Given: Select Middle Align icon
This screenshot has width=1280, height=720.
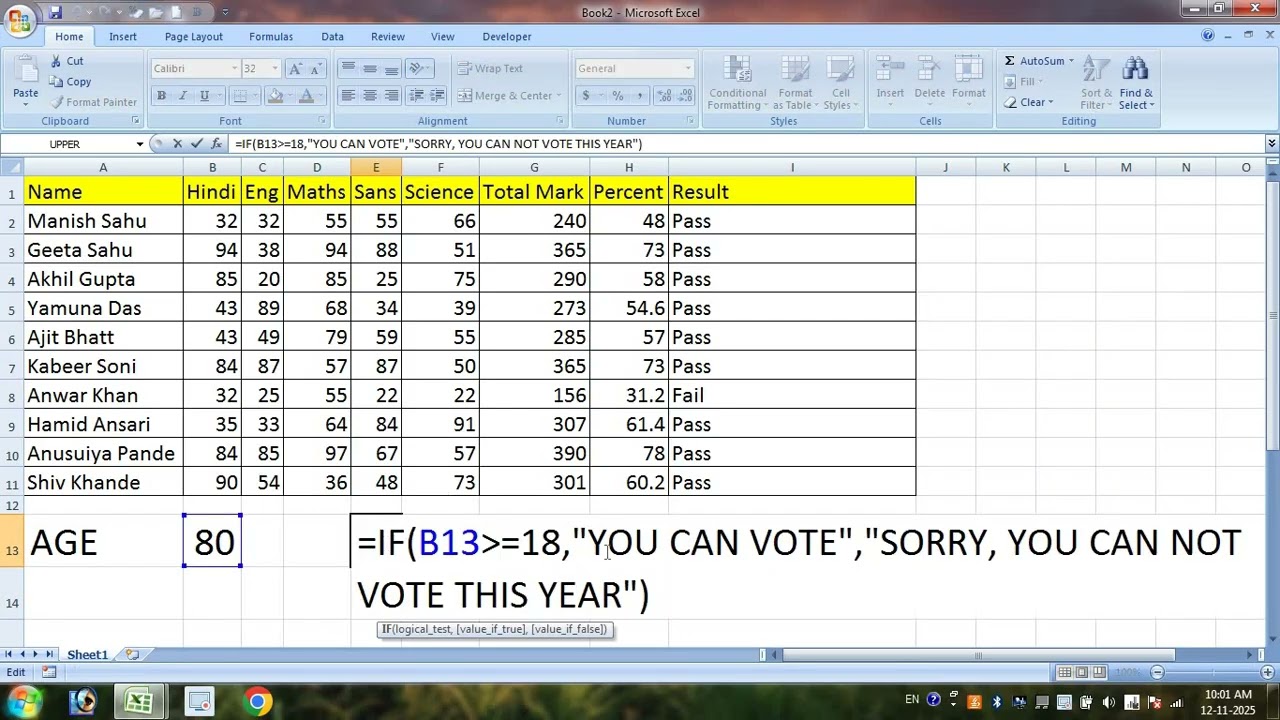Looking at the screenshot, I should point(370,69).
